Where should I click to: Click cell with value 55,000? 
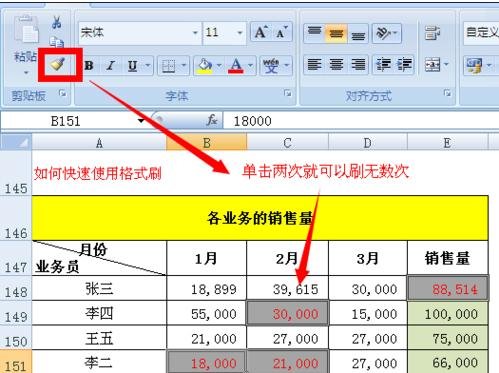[x=207, y=313]
